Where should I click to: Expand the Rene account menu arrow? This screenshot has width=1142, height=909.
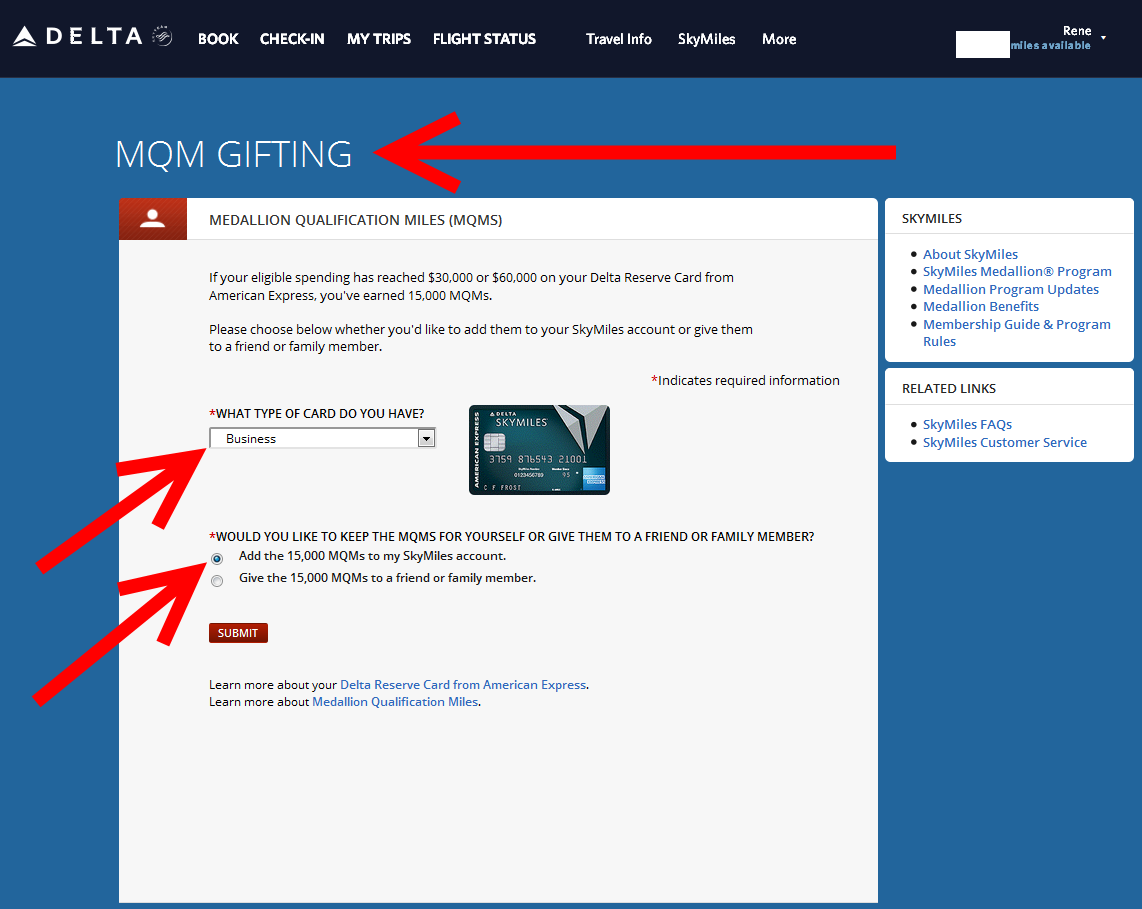pyautogui.click(x=1103, y=38)
